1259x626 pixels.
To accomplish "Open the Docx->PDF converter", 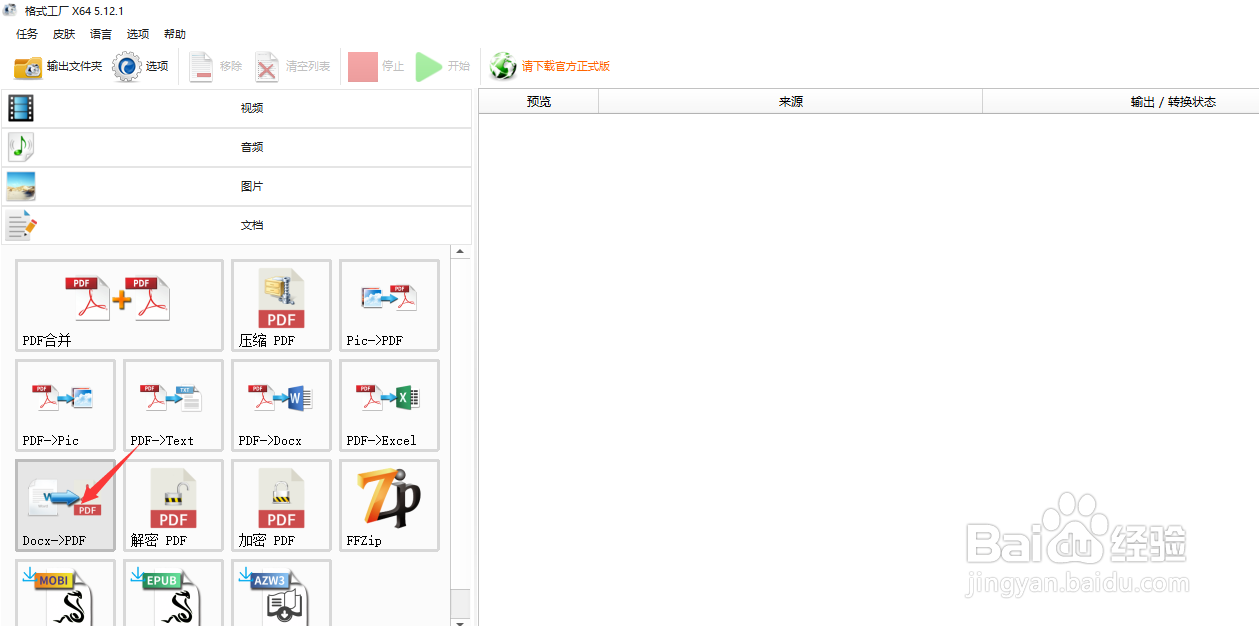I will (65, 505).
